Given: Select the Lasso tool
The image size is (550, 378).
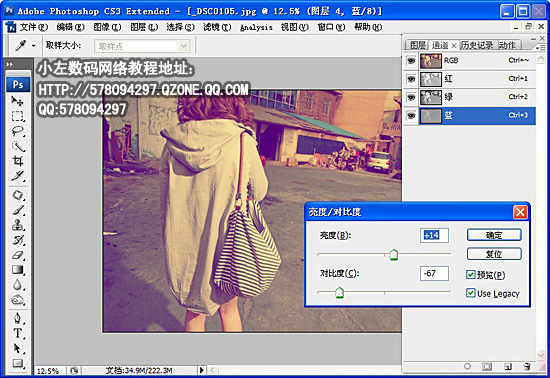Looking at the screenshot, I should pos(18,131).
